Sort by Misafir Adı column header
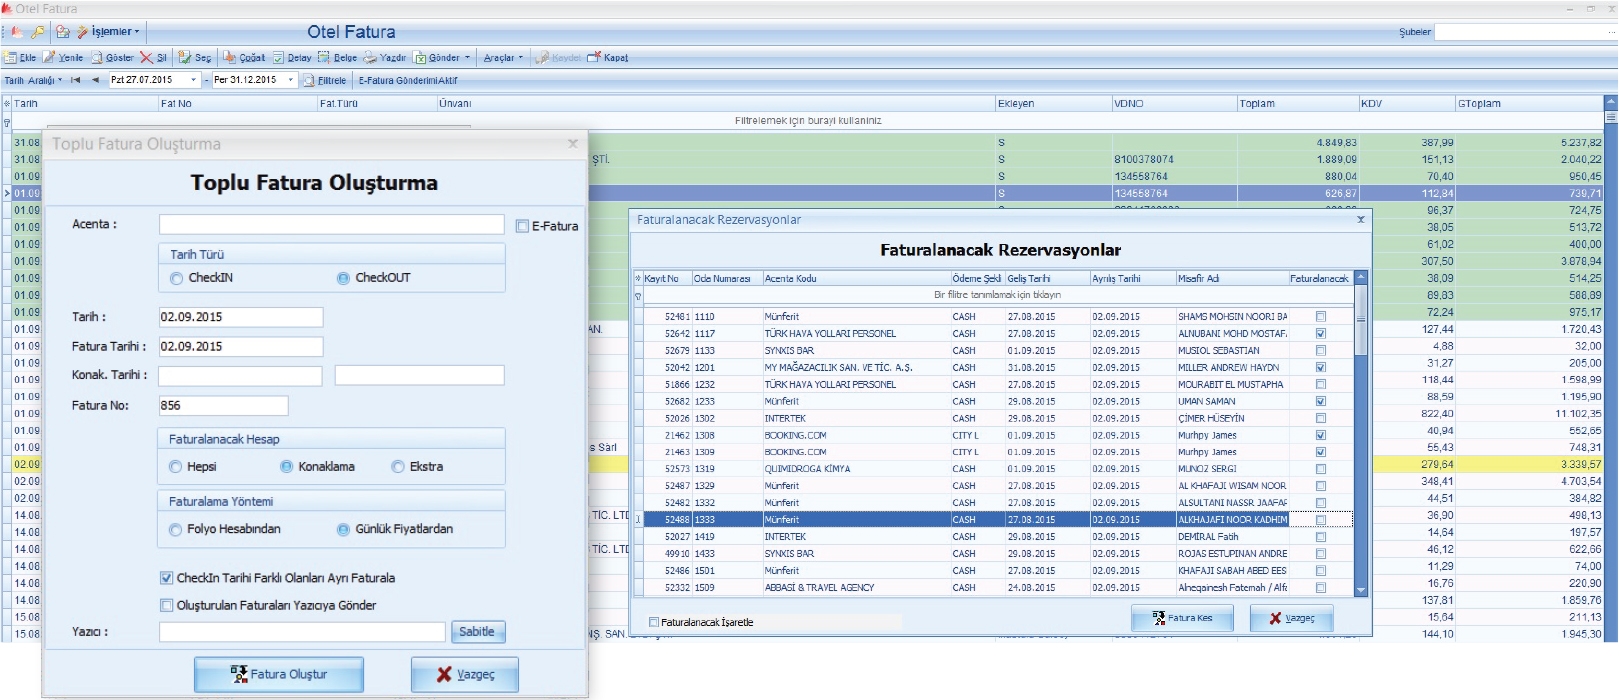The height and width of the screenshot is (700, 1619). [1231, 279]
